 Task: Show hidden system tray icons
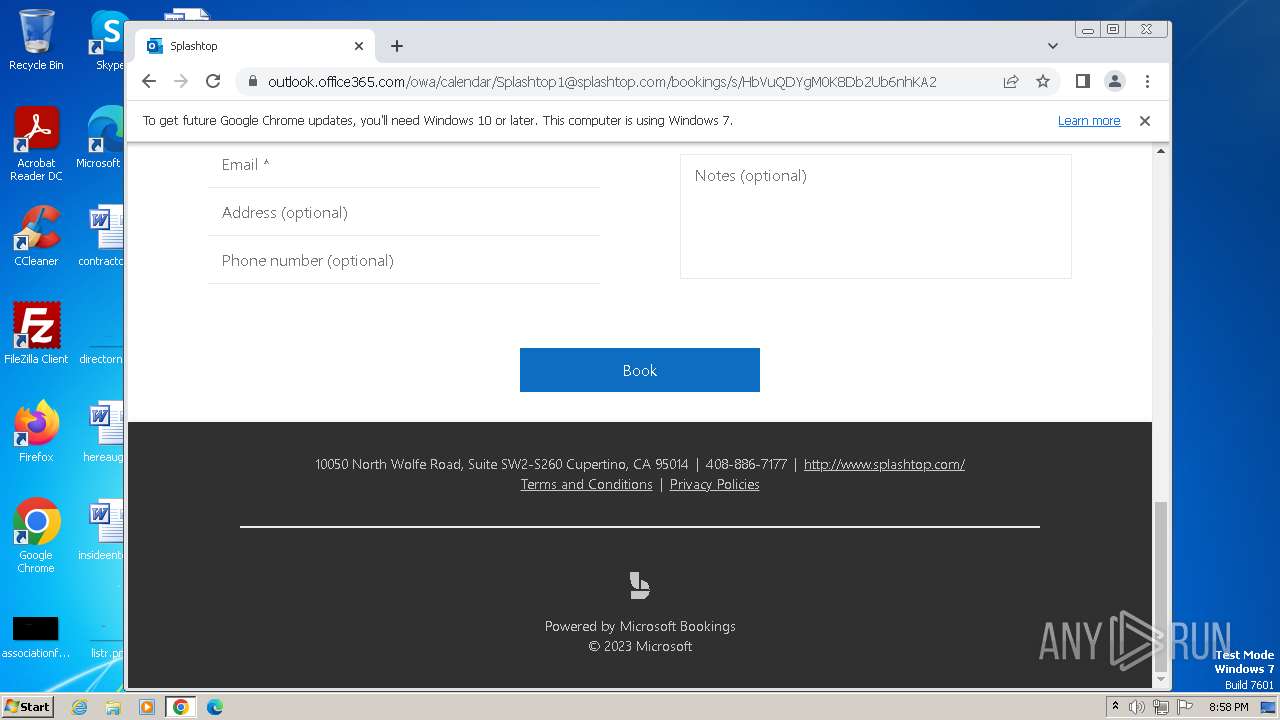tap(1115, 707)
